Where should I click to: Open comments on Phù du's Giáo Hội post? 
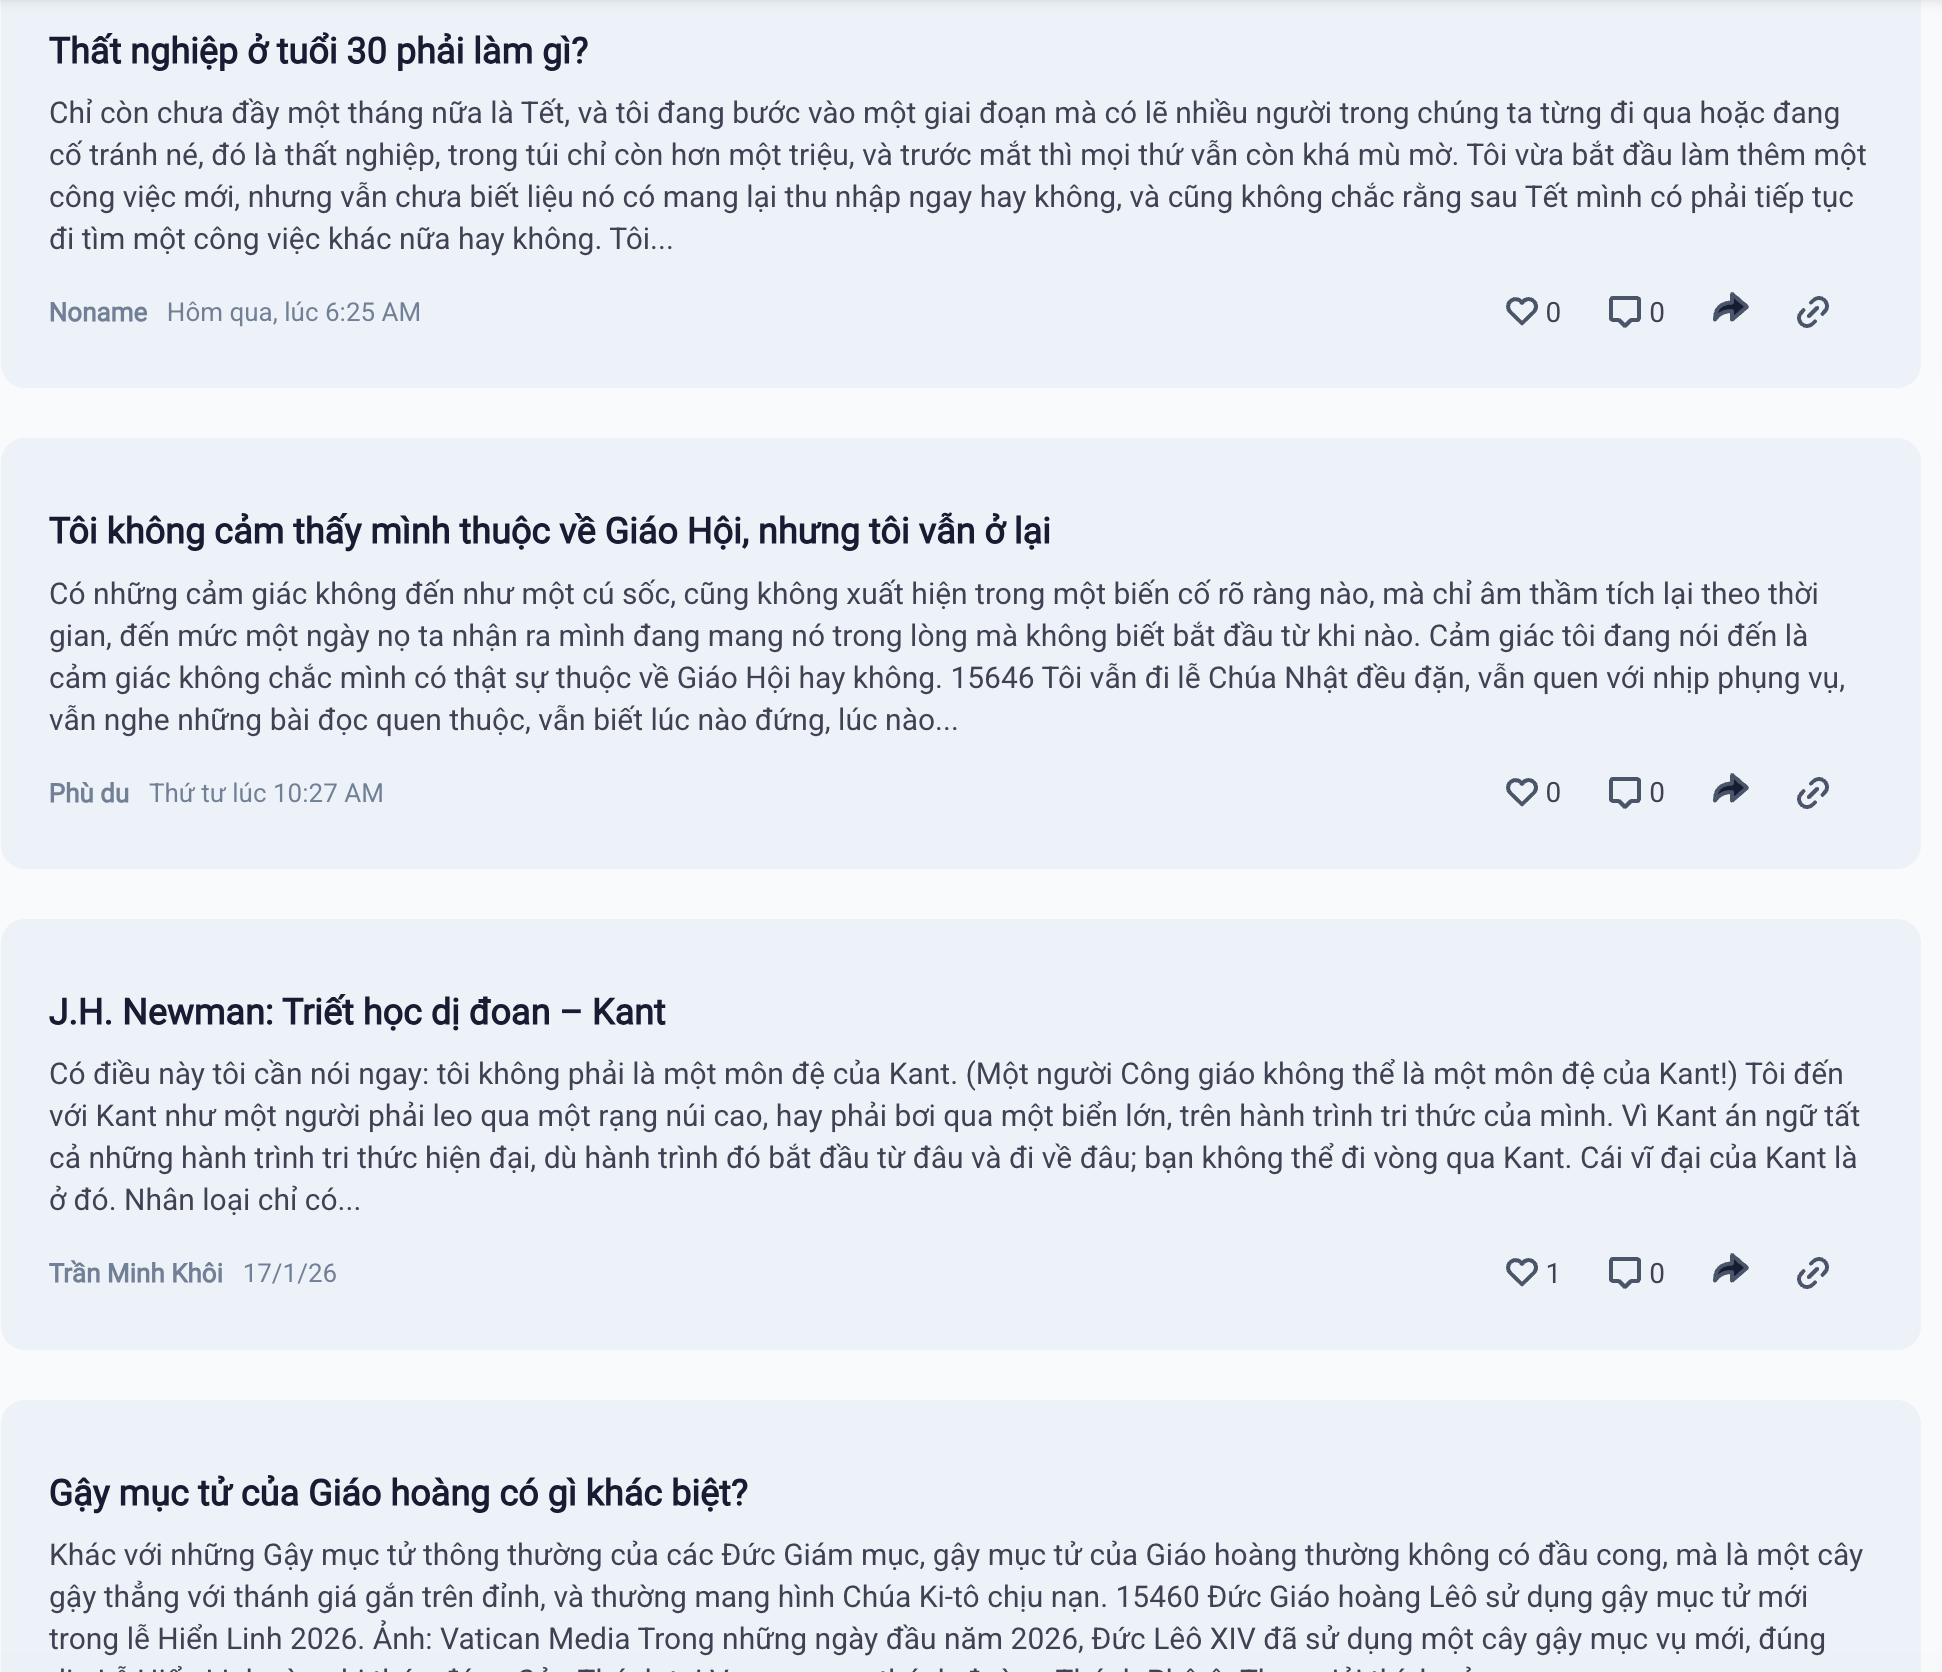pyautogui.click(x=1624, y=792)
